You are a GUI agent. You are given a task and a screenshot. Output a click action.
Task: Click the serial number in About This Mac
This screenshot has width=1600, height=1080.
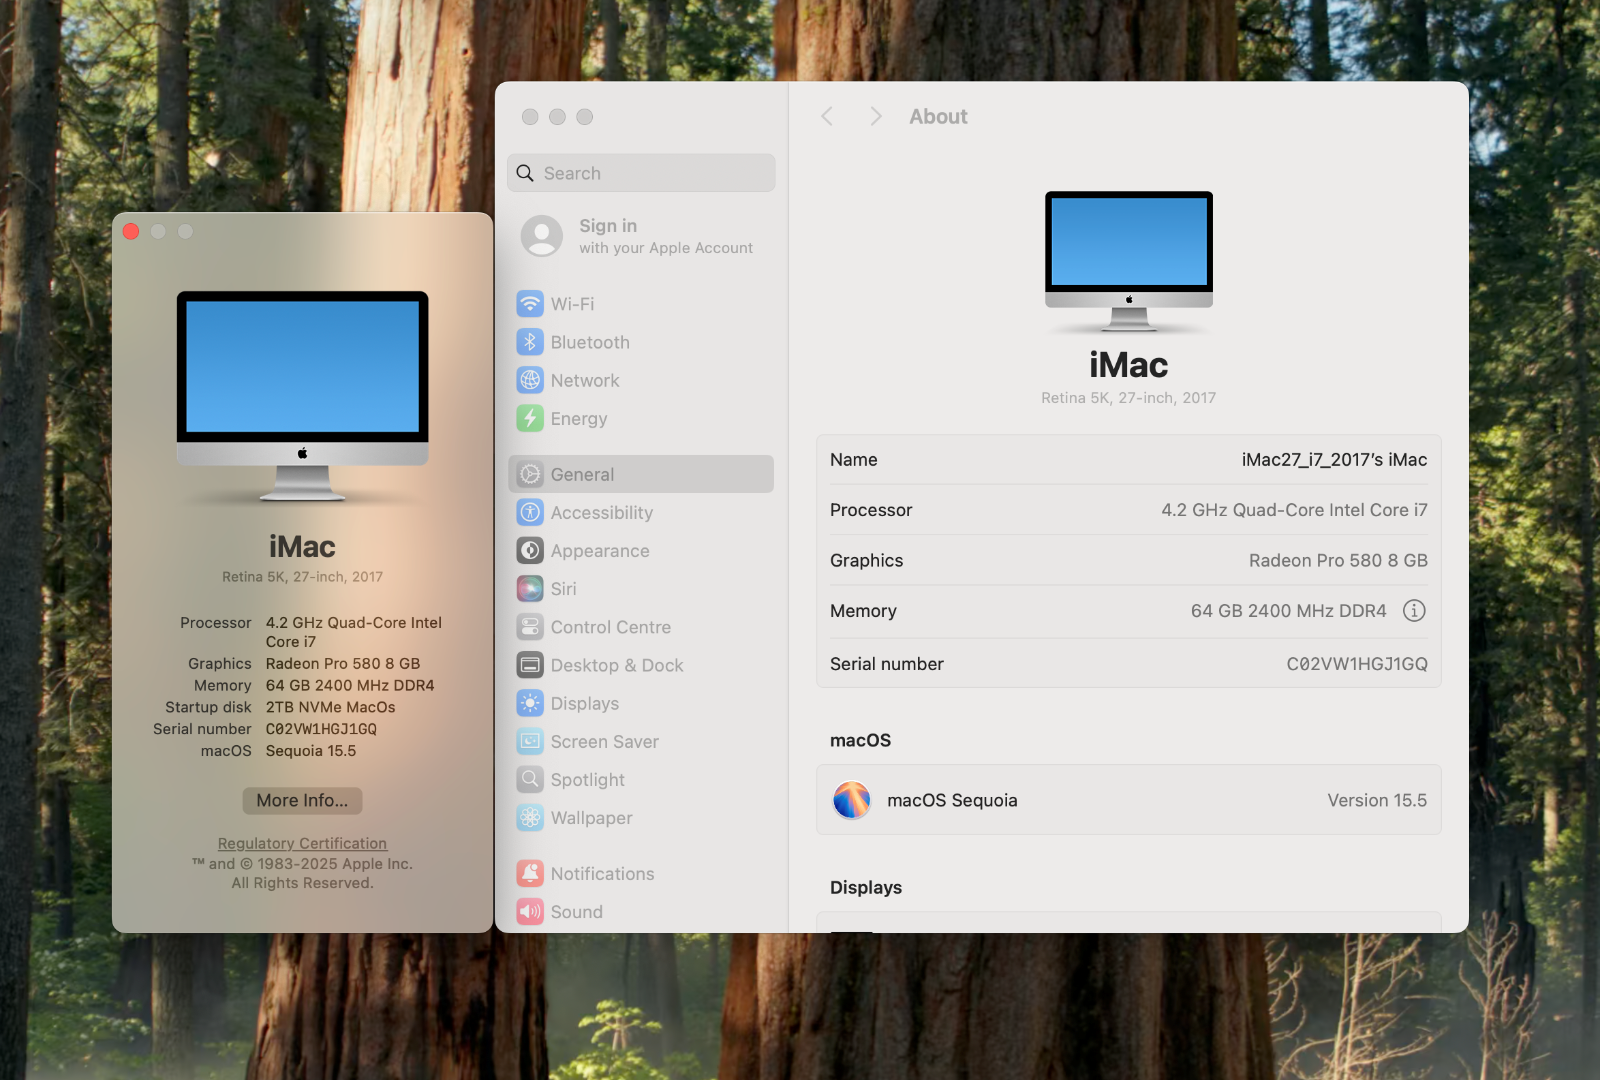pyautogui.click(x=321, y=729)
